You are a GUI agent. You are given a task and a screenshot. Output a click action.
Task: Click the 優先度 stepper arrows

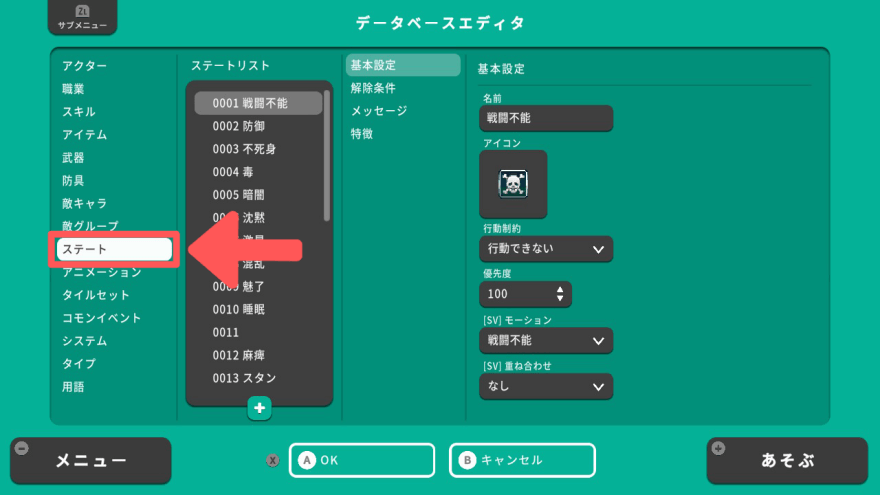(560, 294)
